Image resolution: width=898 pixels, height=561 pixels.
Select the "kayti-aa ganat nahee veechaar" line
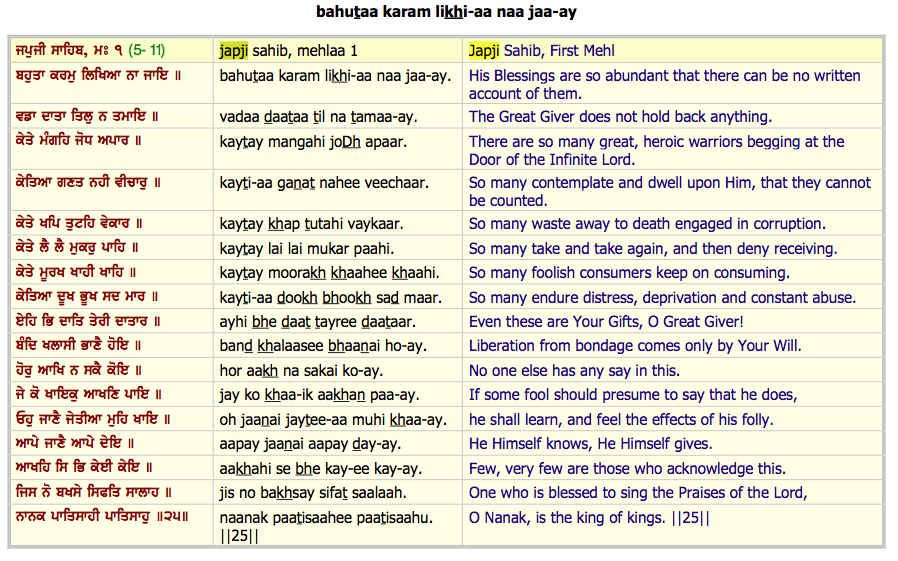point(323,183)
